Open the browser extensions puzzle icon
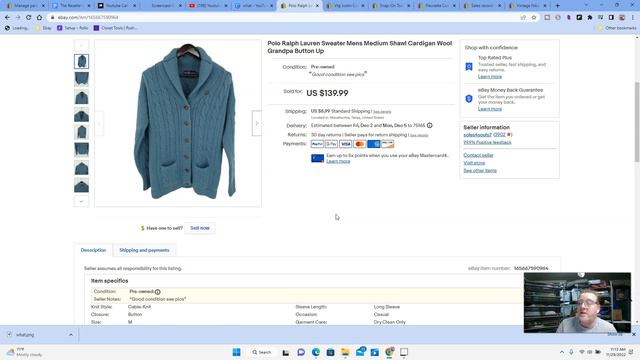Image resolution: width=640 pixels, height=360 pixels. click(x=590, y=18)
